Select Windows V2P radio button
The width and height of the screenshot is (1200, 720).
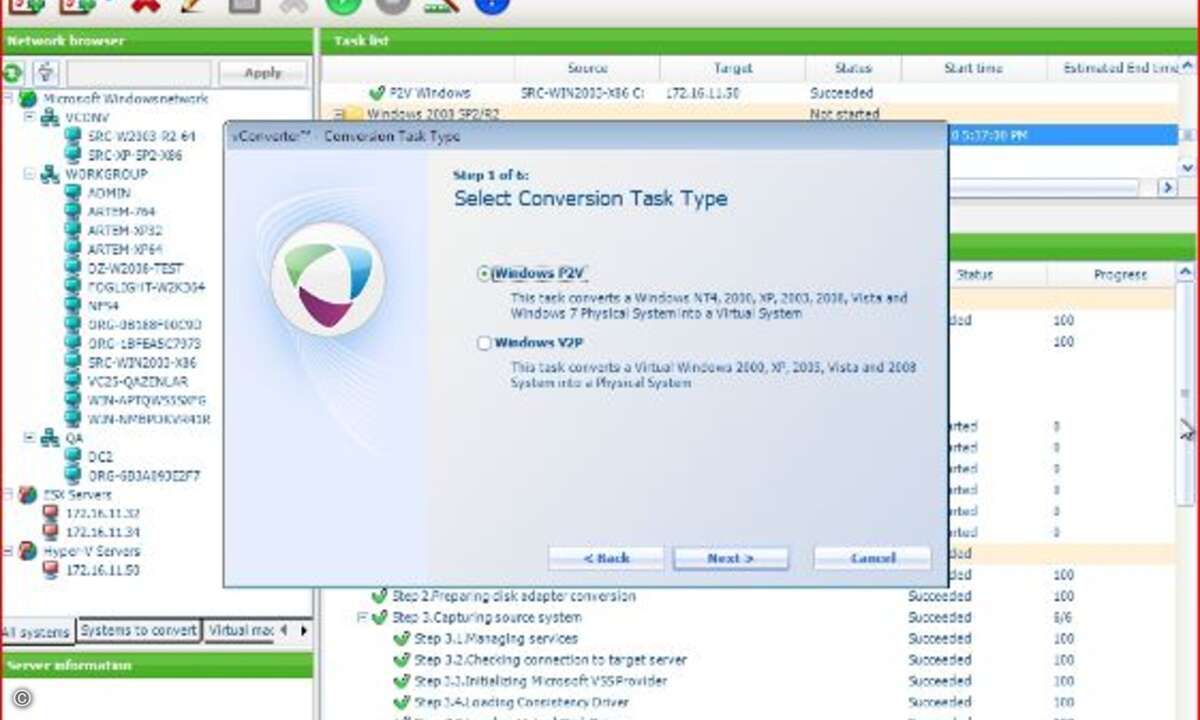coord(485,343)
